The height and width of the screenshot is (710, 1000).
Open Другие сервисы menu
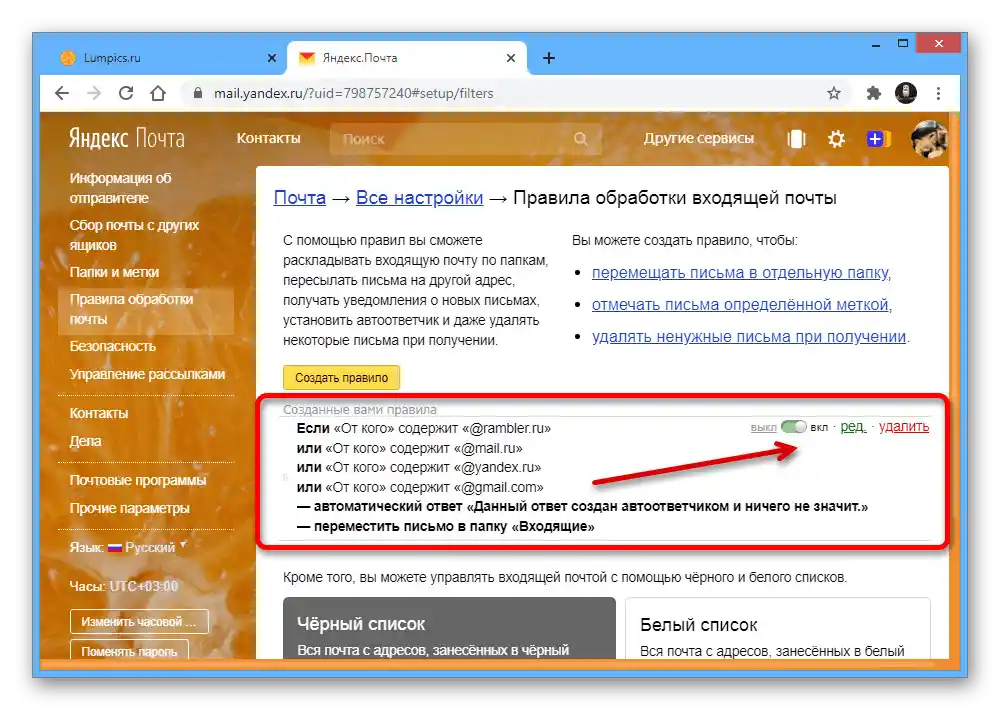[698, 138]
